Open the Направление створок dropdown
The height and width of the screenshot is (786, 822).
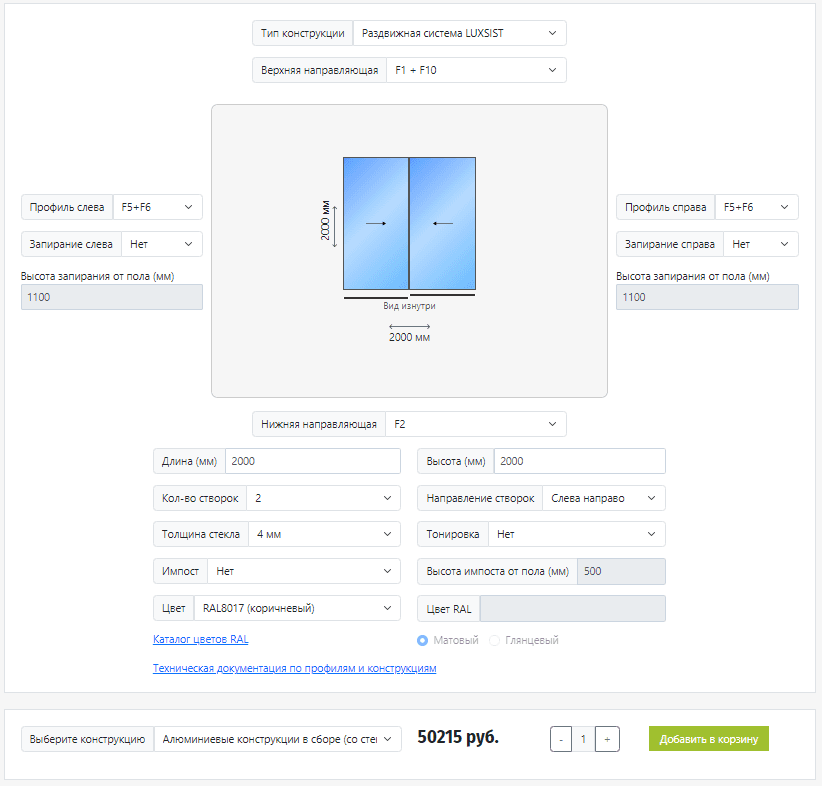tap(604, 498)
